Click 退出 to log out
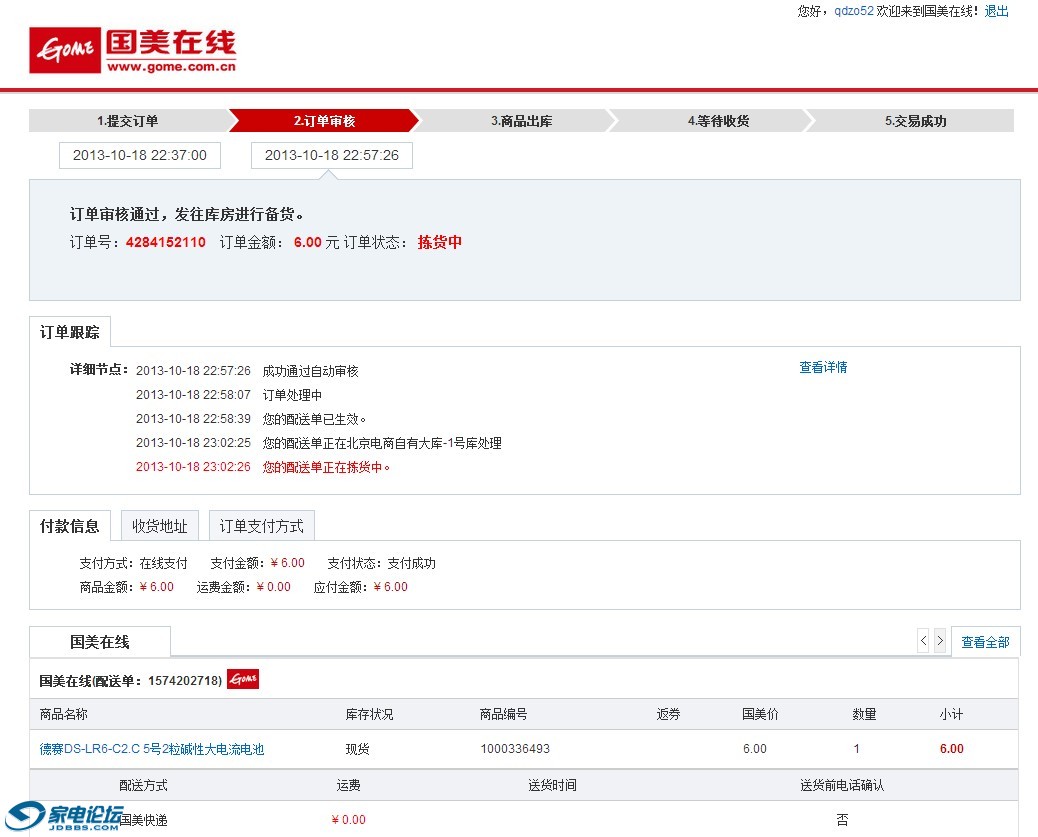This screenshot has height=837, width=1038. 996,11
